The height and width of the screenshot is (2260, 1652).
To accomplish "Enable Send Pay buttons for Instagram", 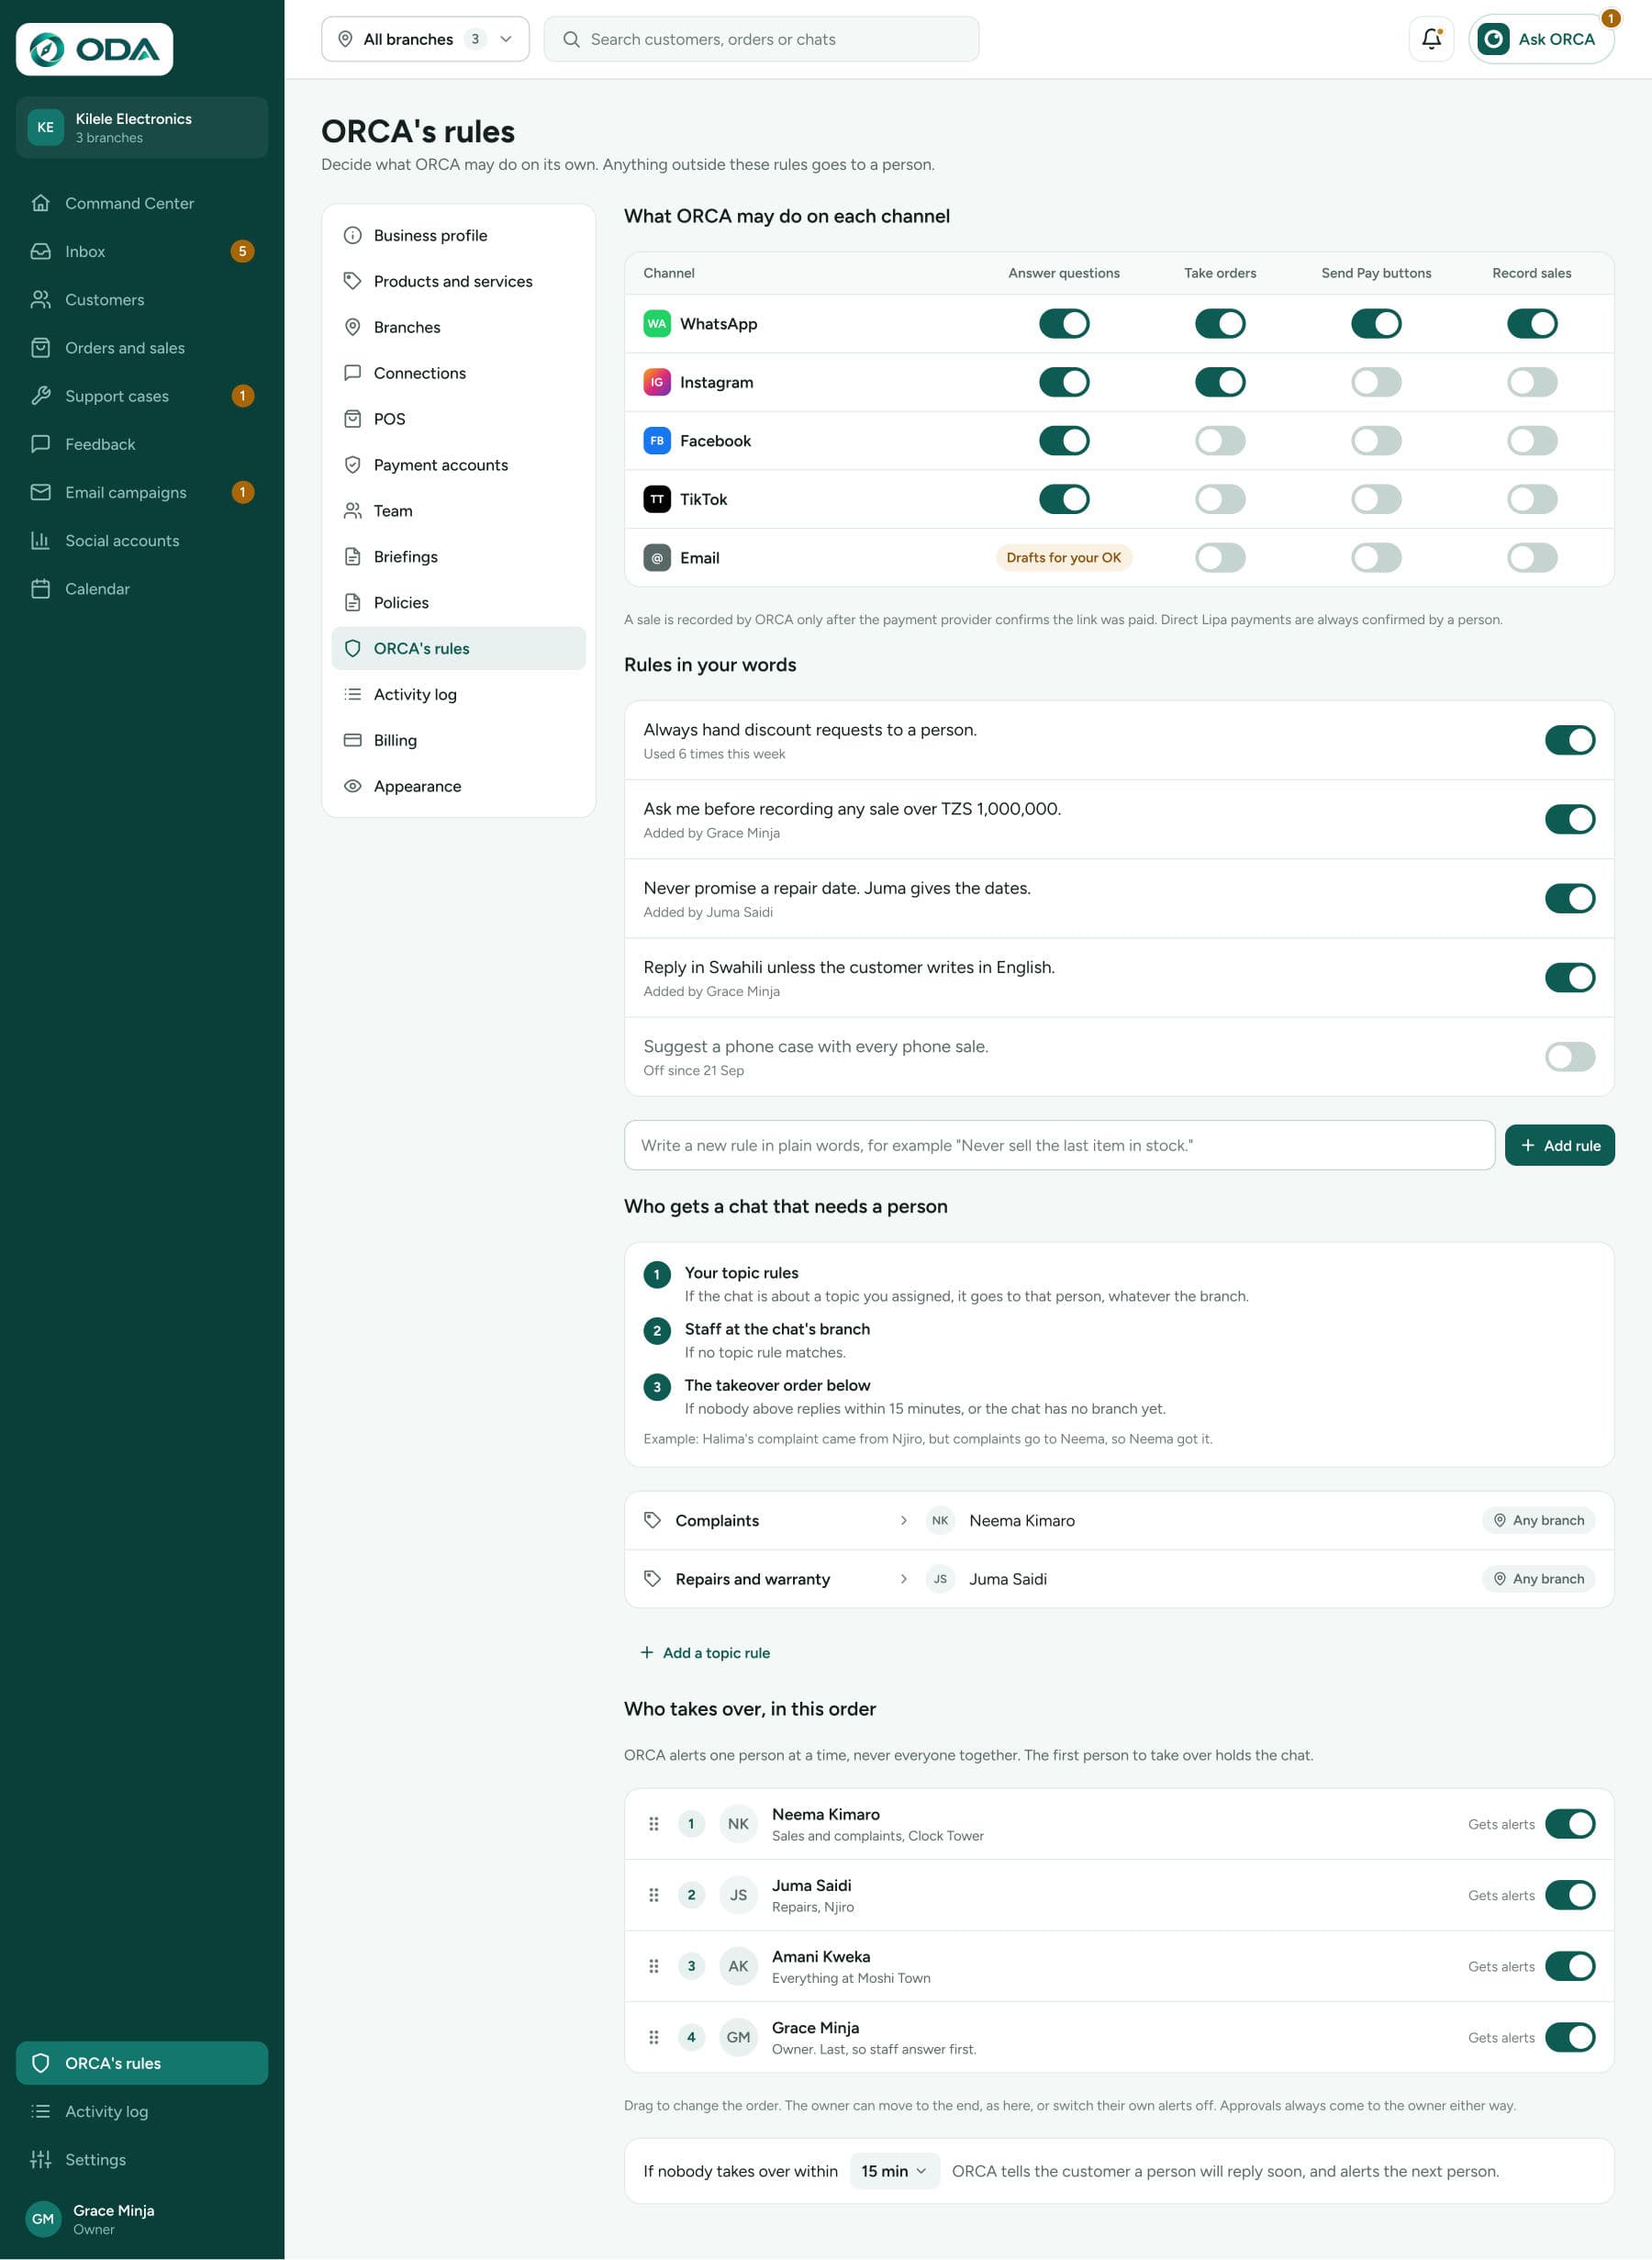I will tap(1376, 382).
